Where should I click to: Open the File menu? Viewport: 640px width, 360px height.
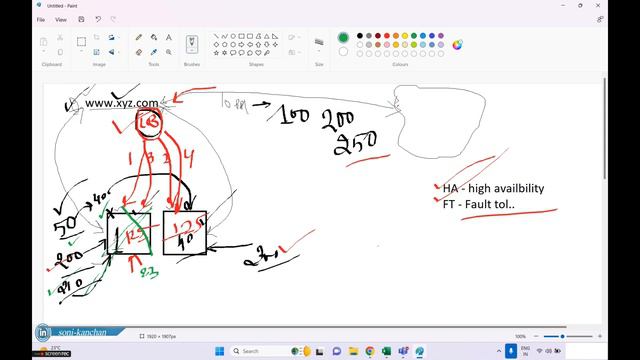coord(41,20)
